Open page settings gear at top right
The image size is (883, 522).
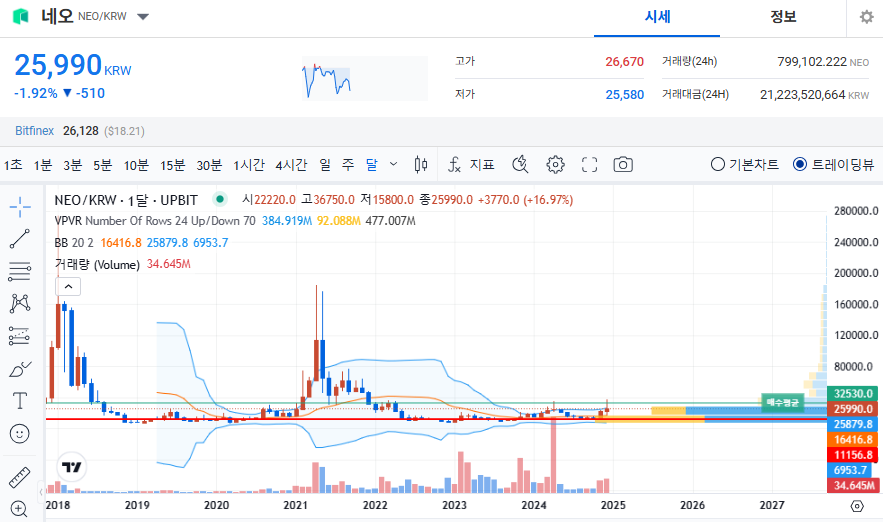click(x=867, y=17)
